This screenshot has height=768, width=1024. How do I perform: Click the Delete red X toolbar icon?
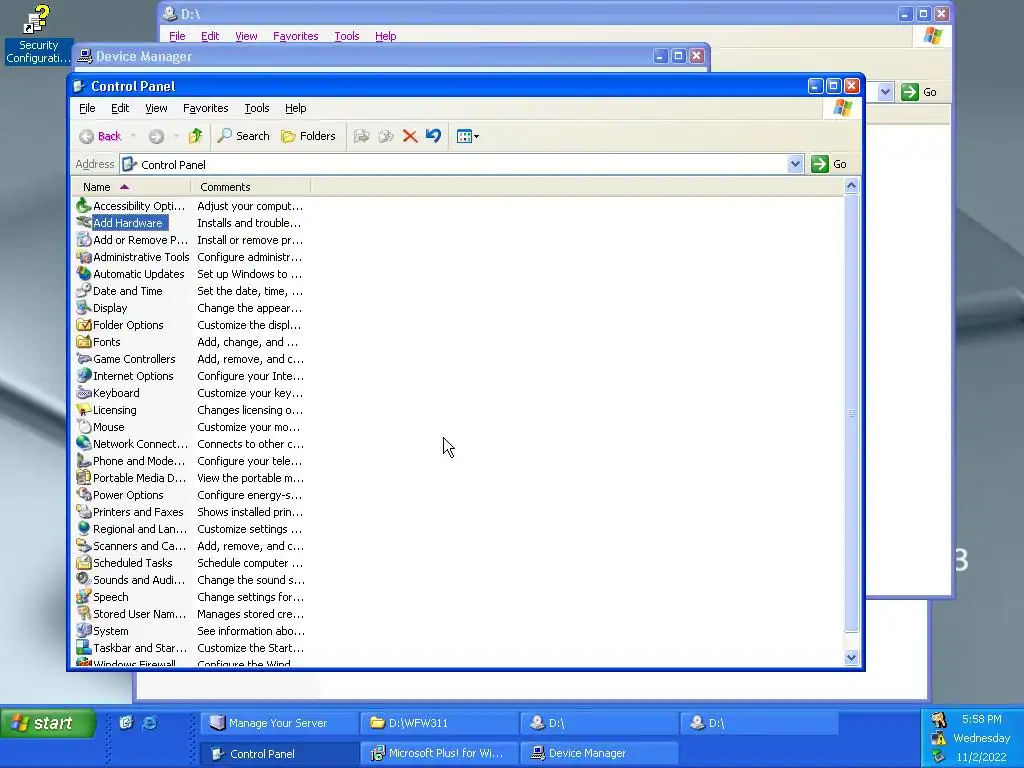pos(409,136)
